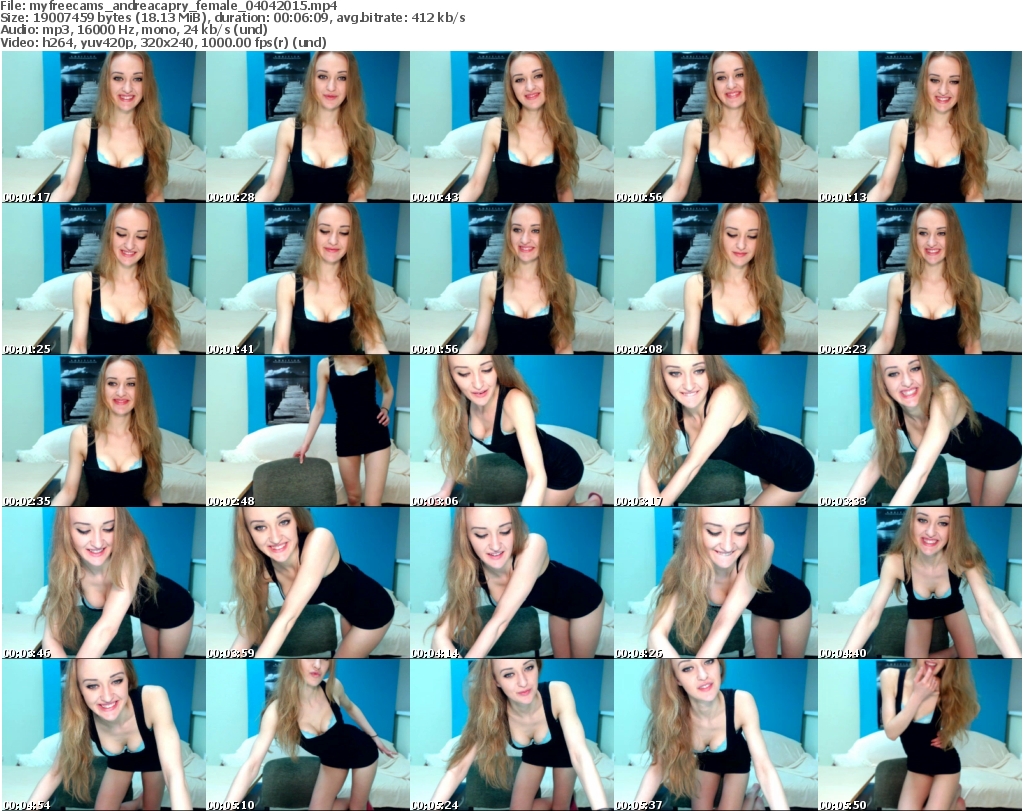Open the frame labeled 00:03:33
This screenshot has height=811, width=1024.
tap(919, 431)
